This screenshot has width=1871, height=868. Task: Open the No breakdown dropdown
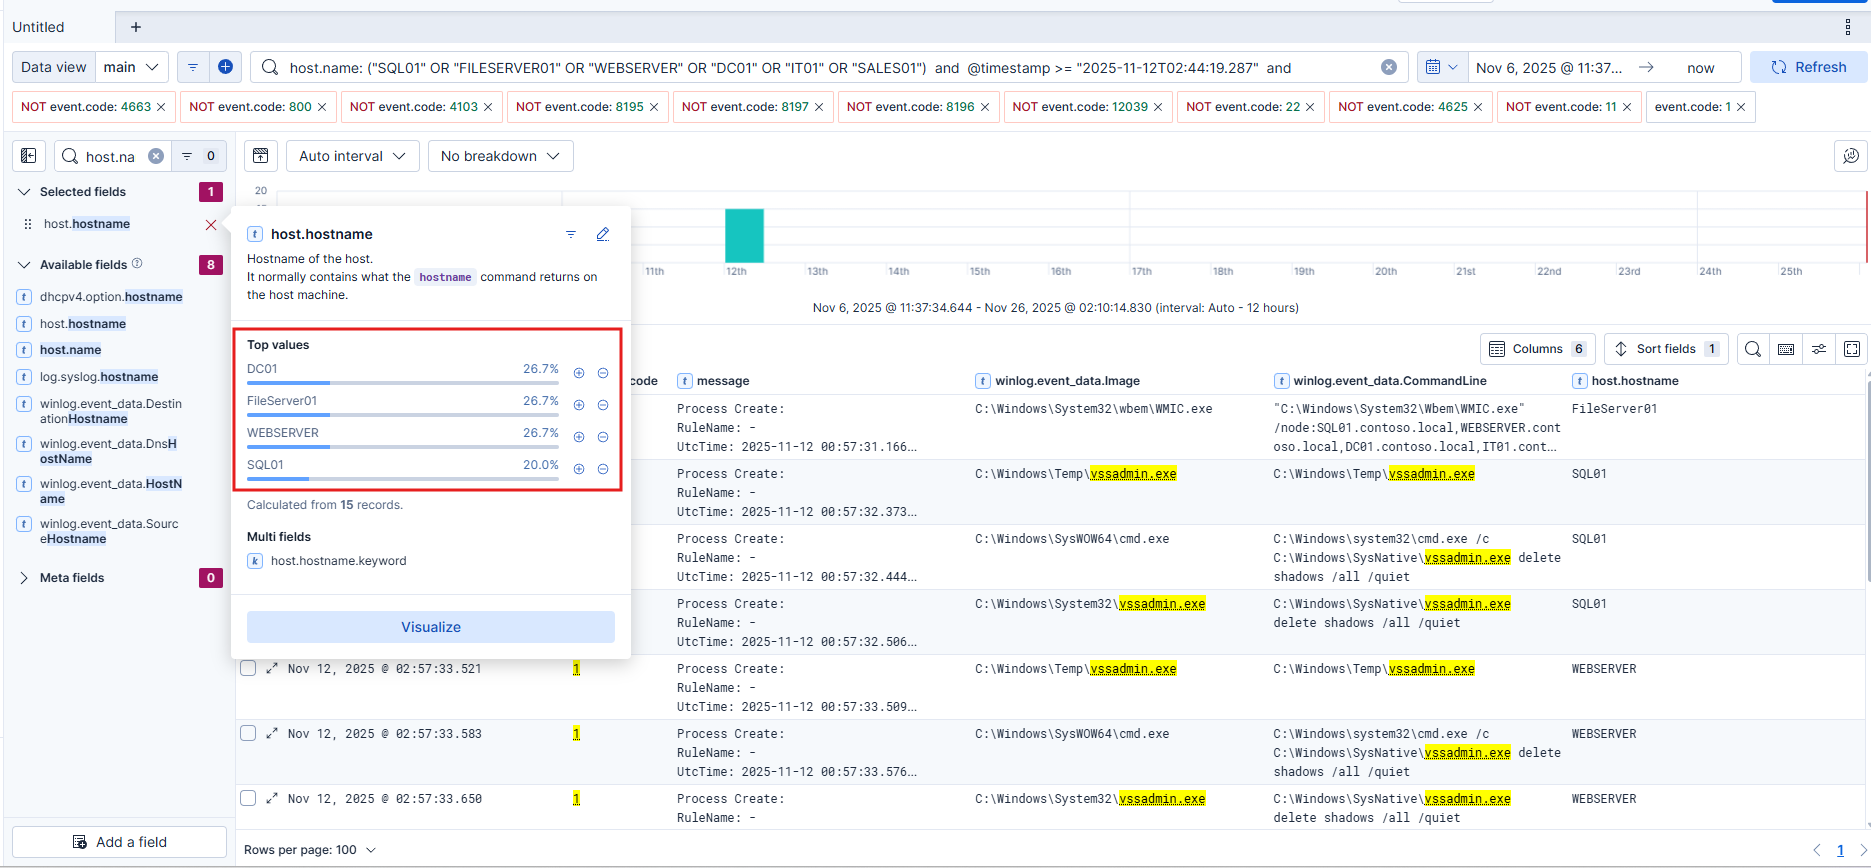tap(500, 156)
